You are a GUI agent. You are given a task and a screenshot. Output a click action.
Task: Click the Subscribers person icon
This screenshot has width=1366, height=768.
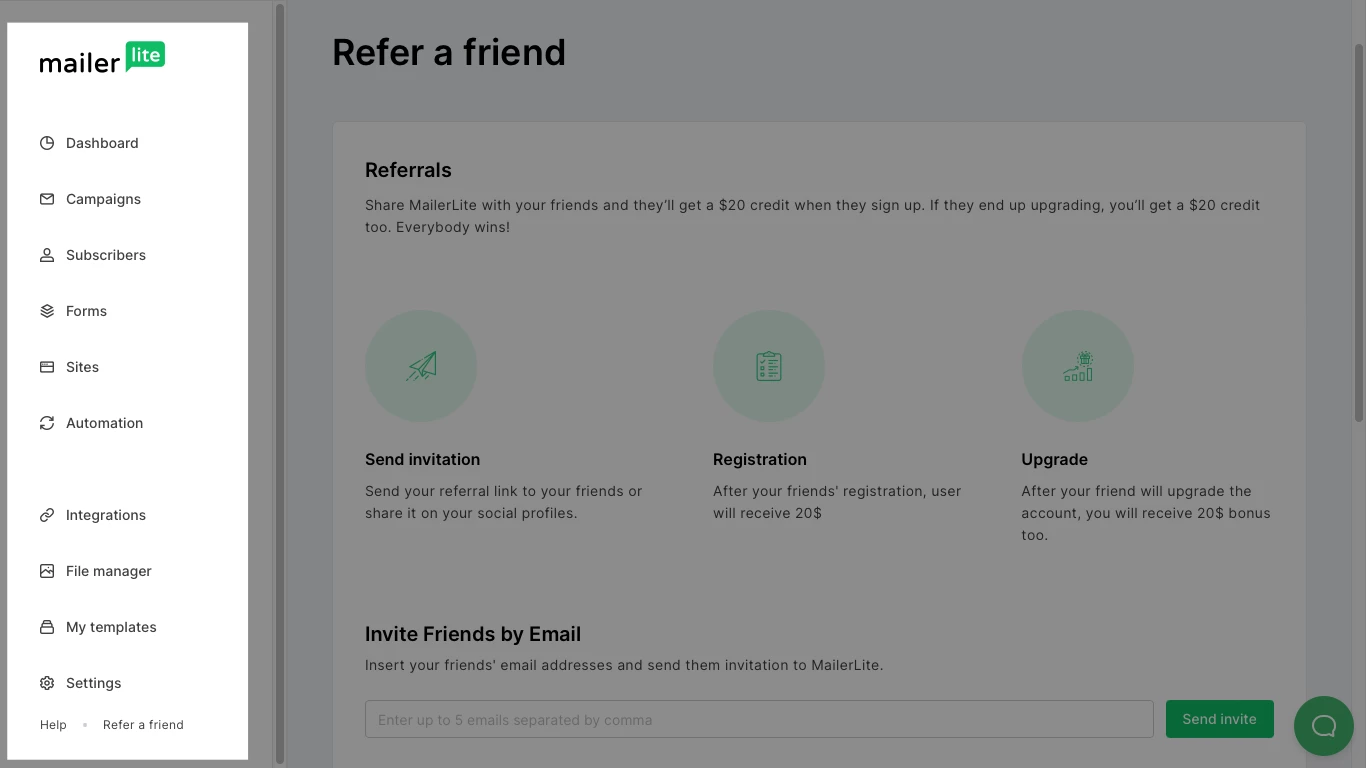click(47, 255)
